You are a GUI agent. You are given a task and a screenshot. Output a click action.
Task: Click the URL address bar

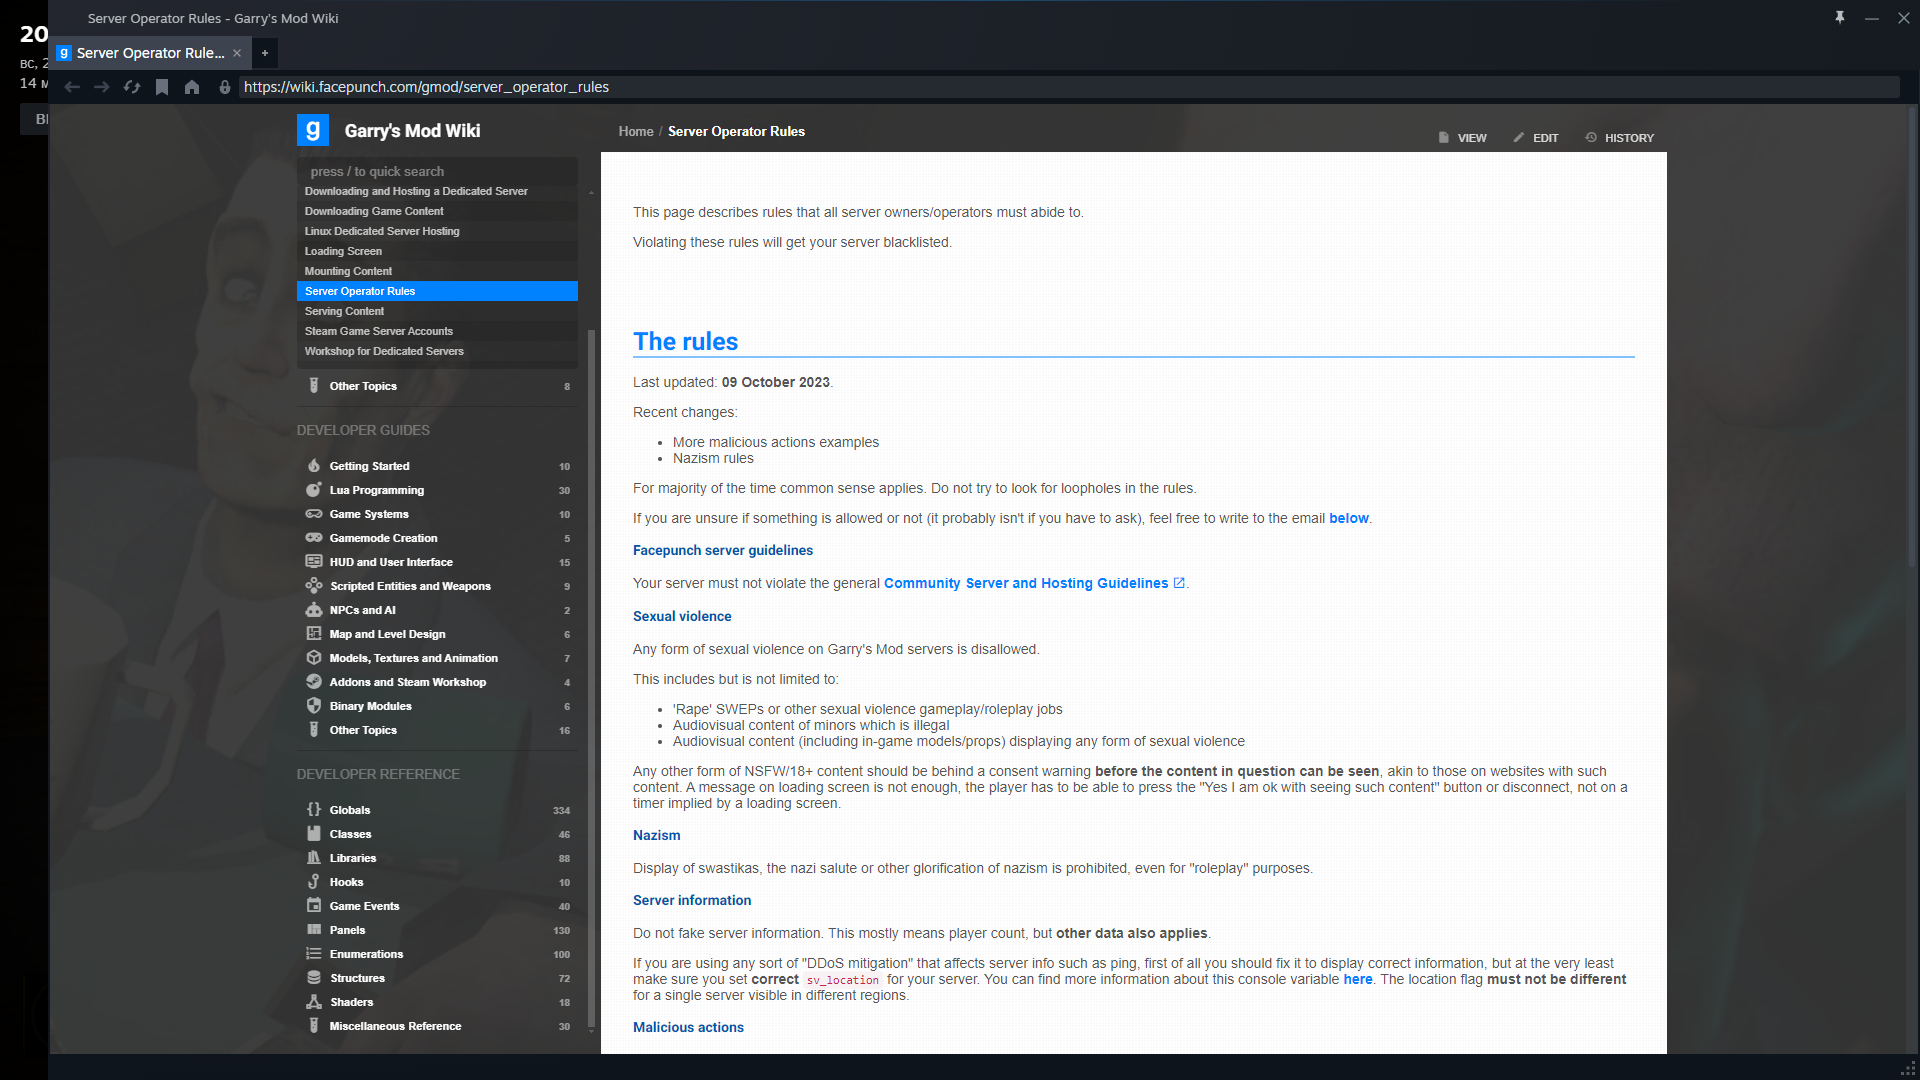(1068, 87)
